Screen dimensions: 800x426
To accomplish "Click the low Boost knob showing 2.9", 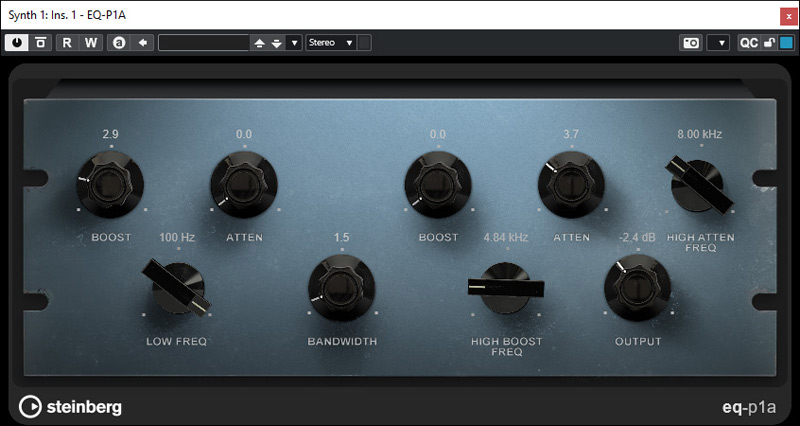I will click(110, 184).
